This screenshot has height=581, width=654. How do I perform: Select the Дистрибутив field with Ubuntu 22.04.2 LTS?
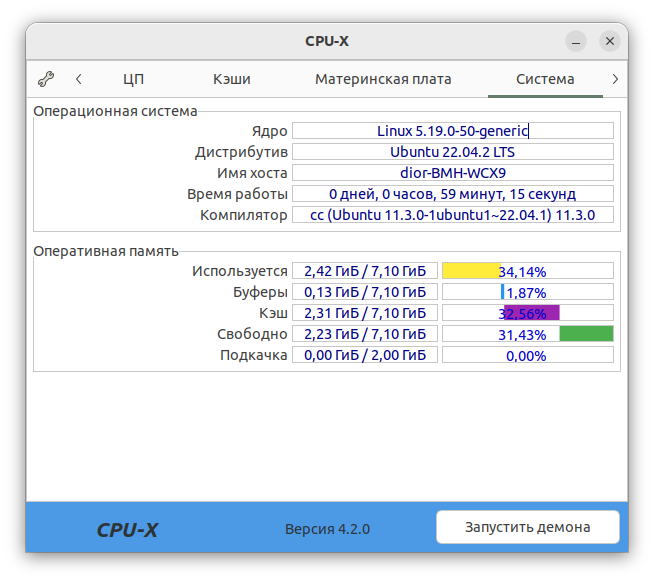[x=453, y=152]
